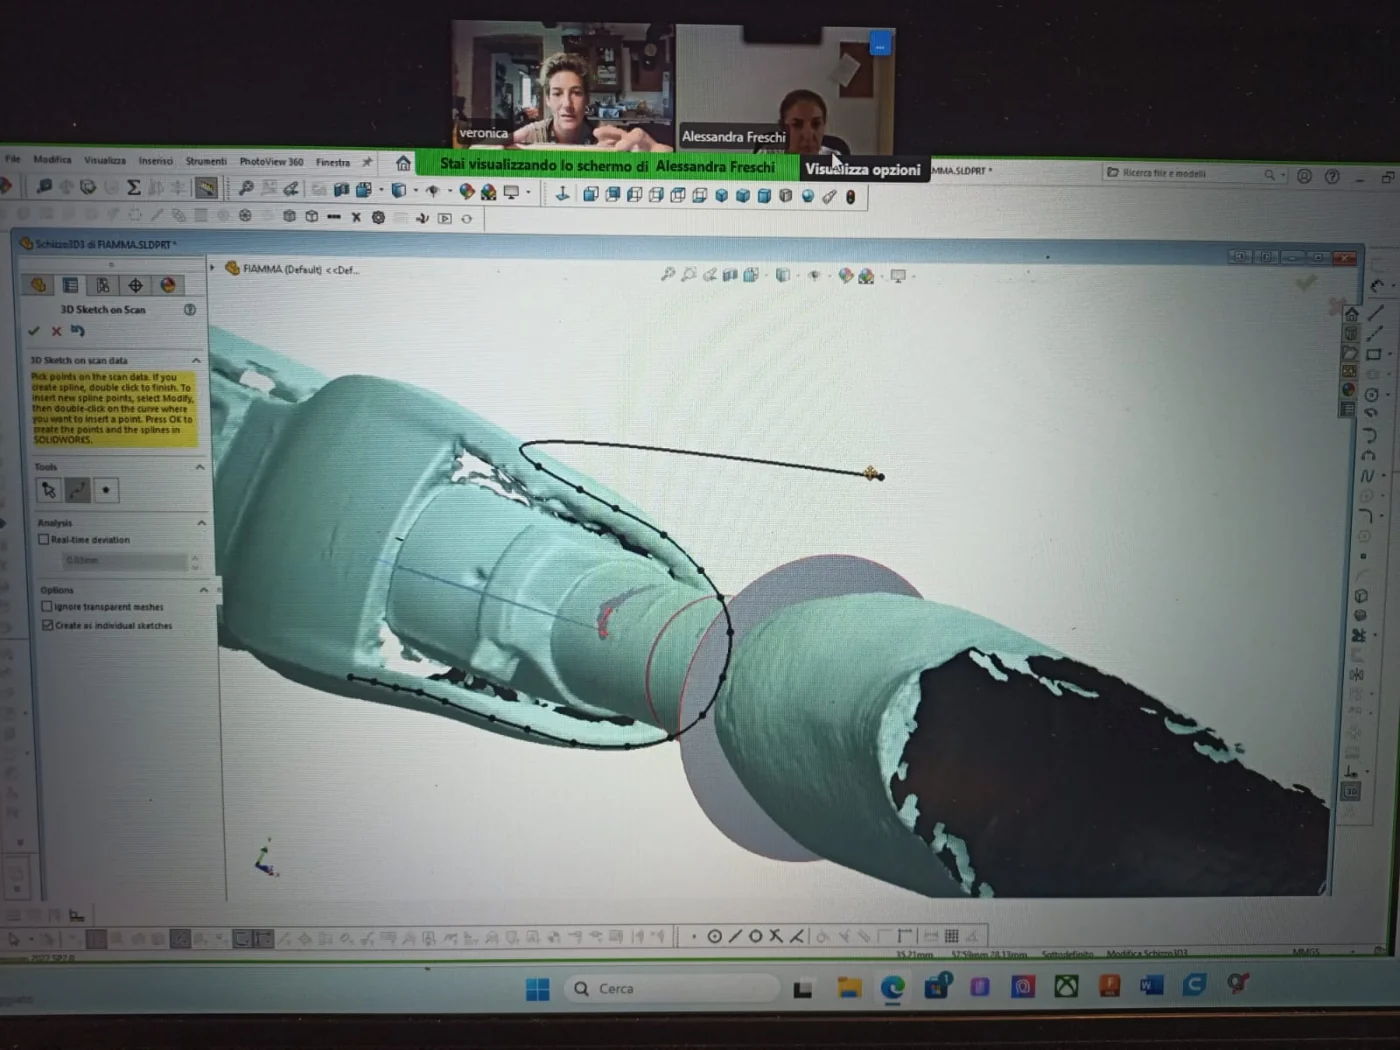The height and width of the screenshot is (1050, 1400).
Task: Collapse the Options section
Action: pos(203,590)
